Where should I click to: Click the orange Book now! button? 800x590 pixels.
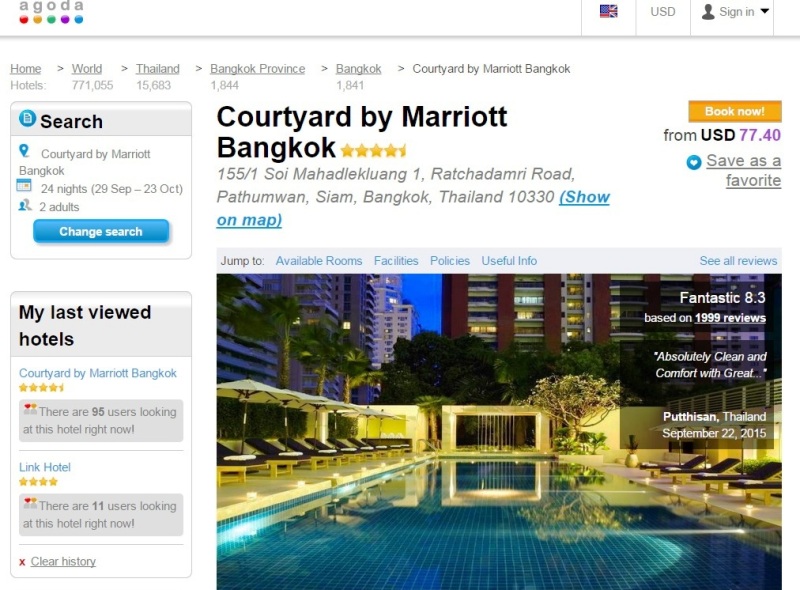click(735, 111)
